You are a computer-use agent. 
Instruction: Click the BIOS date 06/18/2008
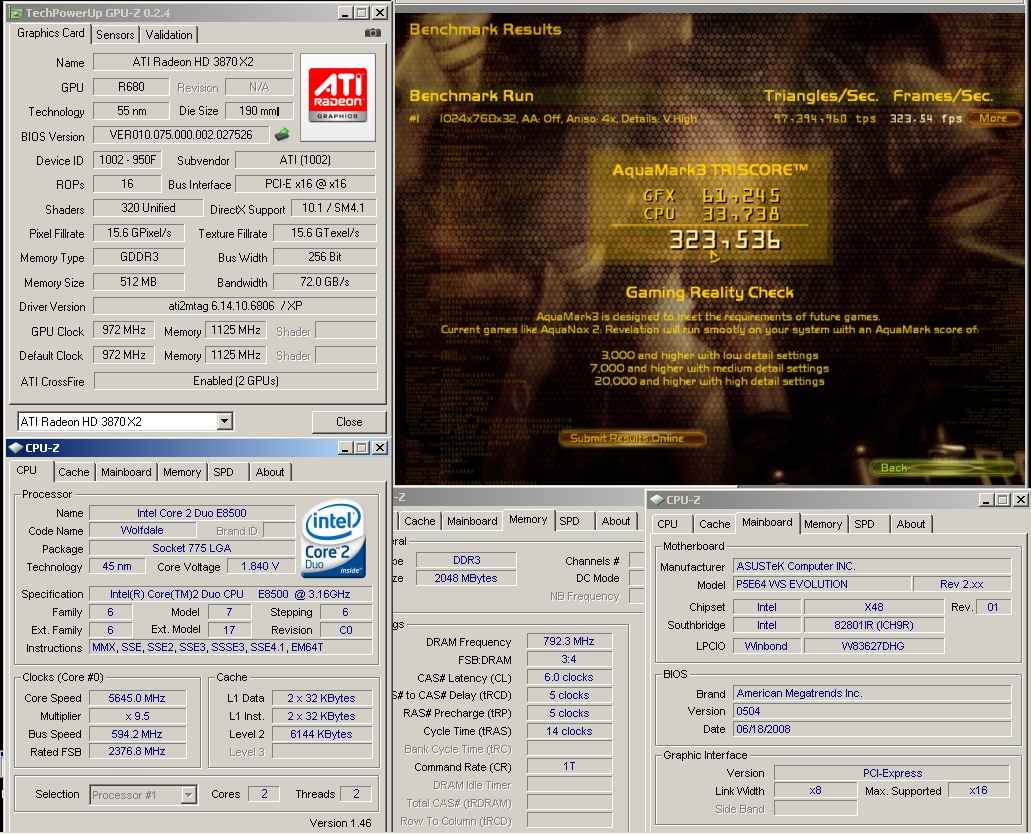click(x=872, y=729)
